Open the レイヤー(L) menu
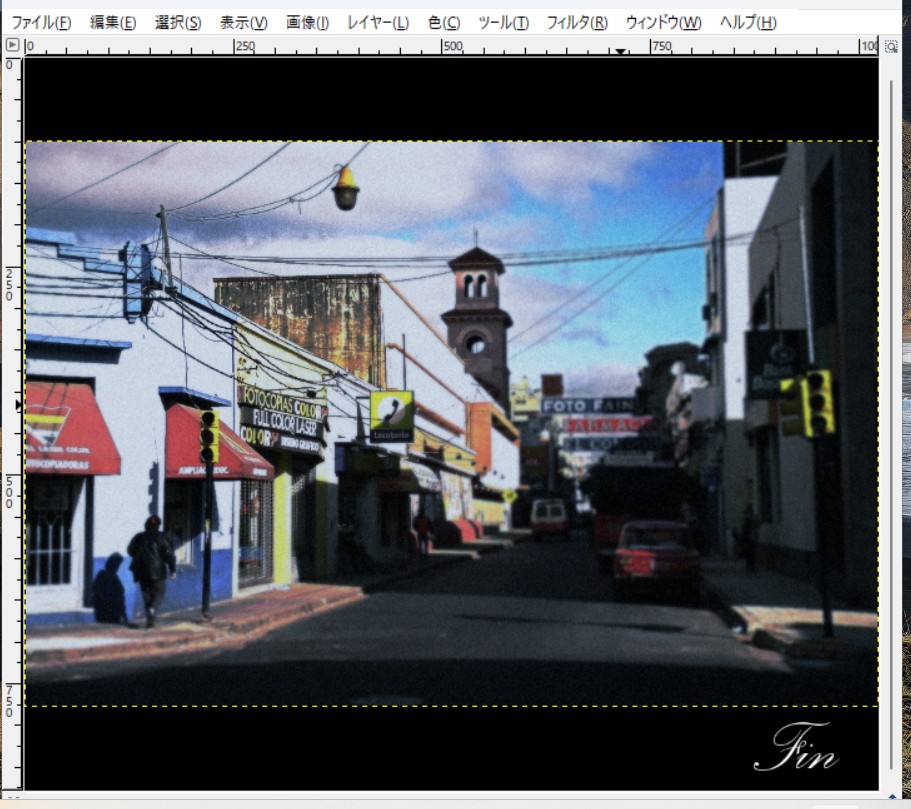The image size is (911, 809). (x=377, y=23)
